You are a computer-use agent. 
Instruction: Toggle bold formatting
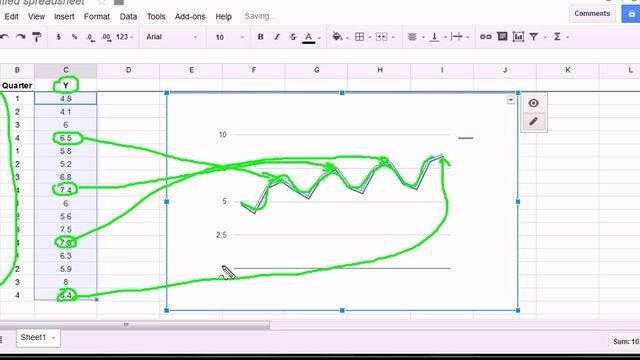pos(260,37)
